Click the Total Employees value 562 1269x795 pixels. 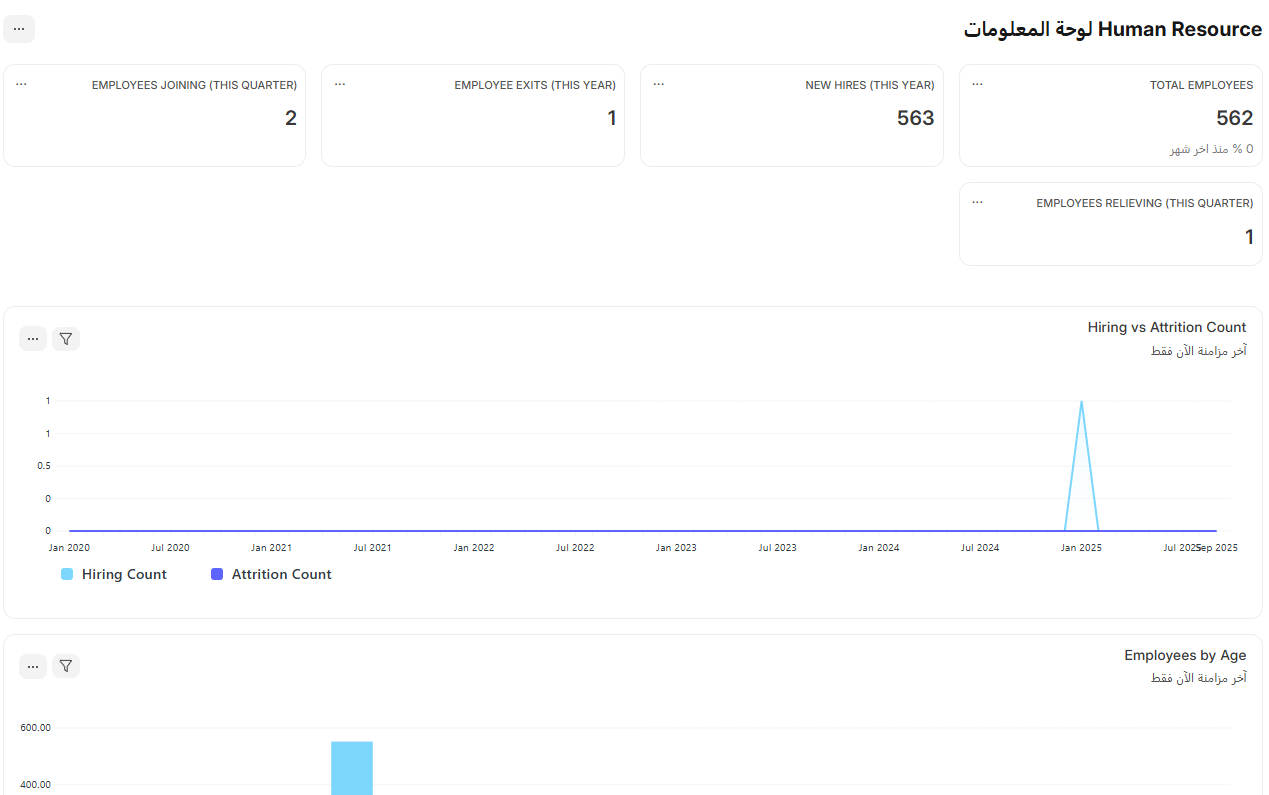coord(1234,118)
